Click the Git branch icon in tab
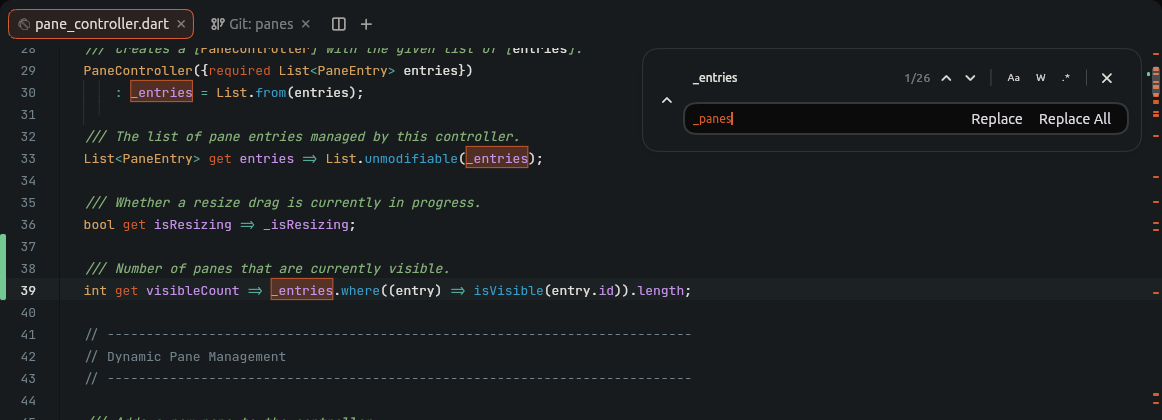This screenshot has width=1162, height=420. (x=217, y=24)
